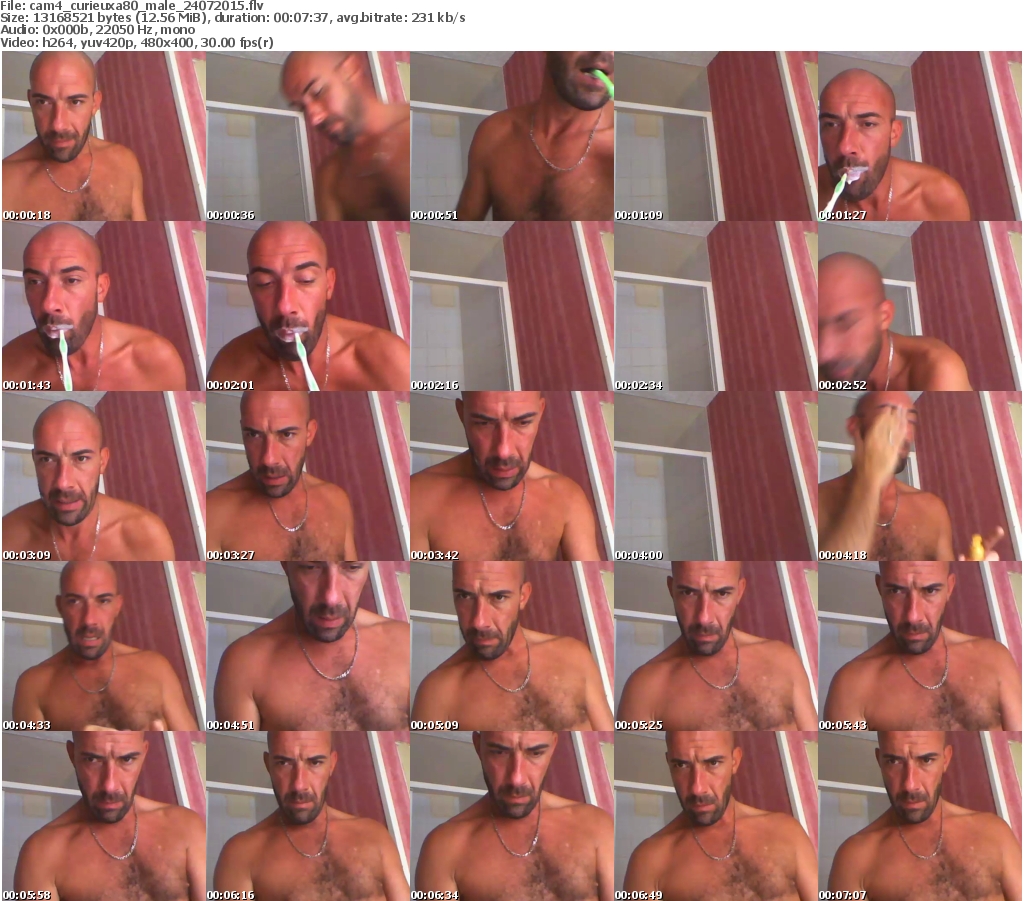1024x901 pixels.
Task: Select the blurred frame stamped 00:02:52
Action: 920,306
